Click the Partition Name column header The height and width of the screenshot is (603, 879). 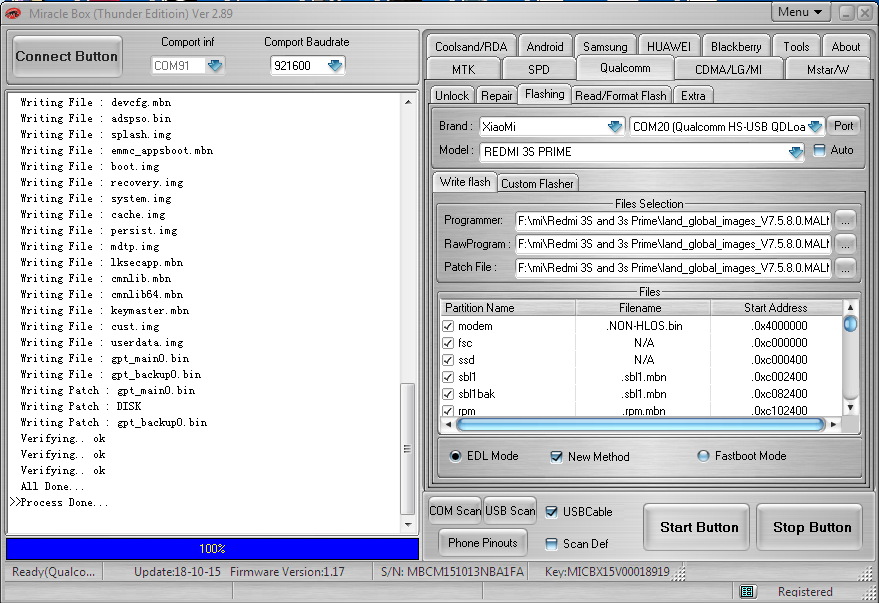tap(508, 308)
